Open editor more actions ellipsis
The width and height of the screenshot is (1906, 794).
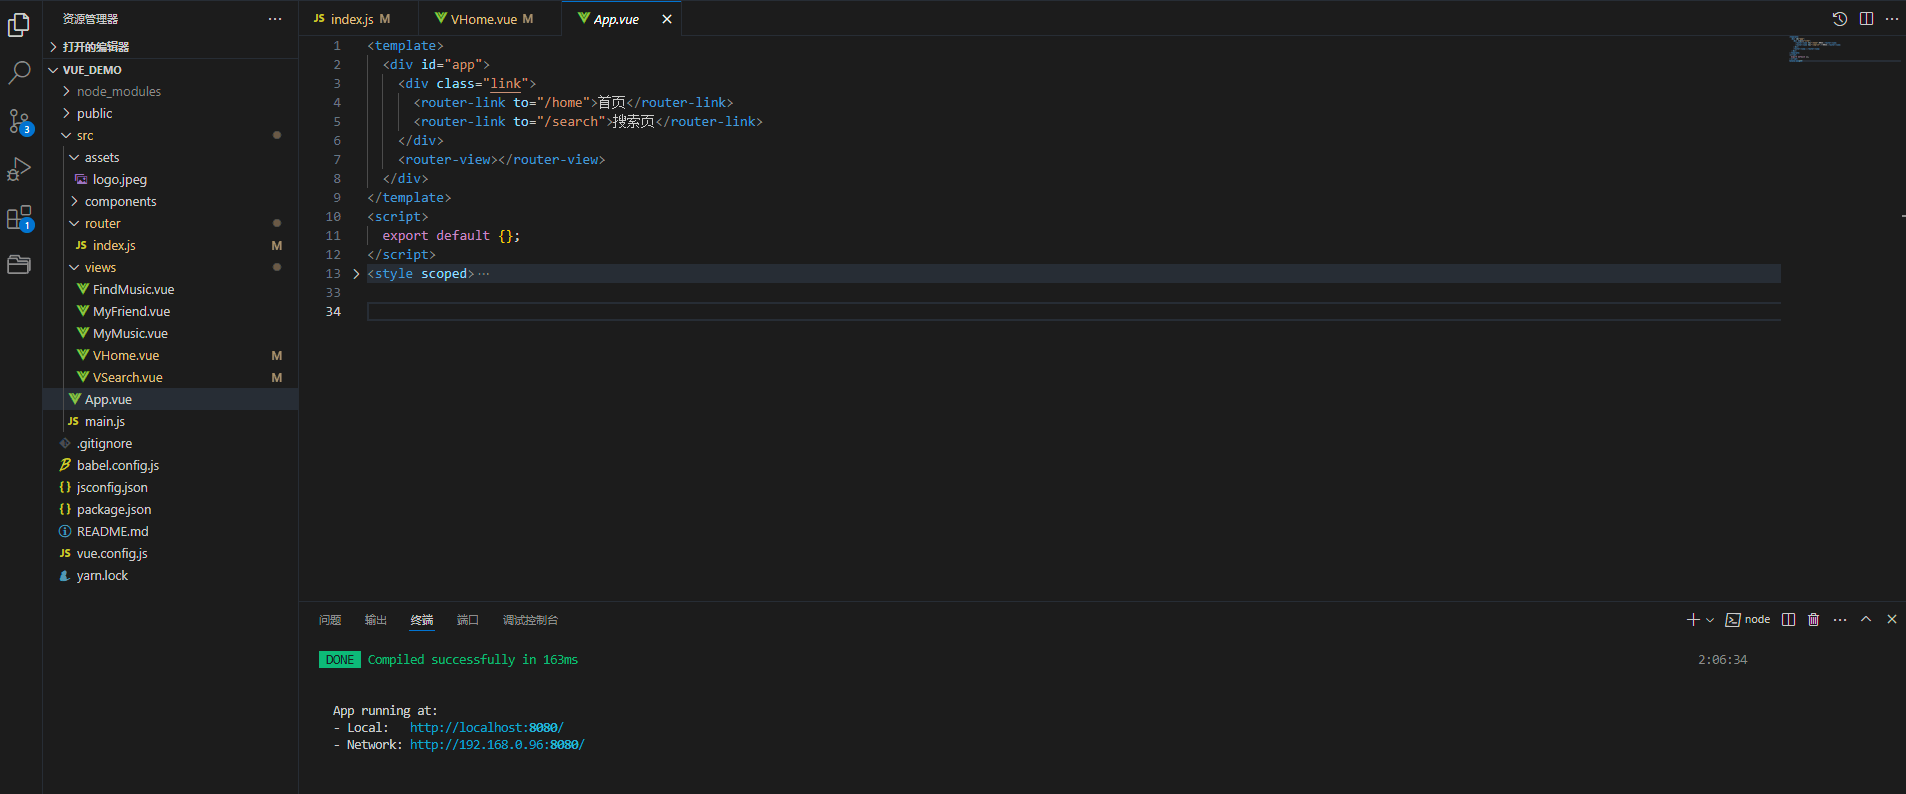point(1891,19)
